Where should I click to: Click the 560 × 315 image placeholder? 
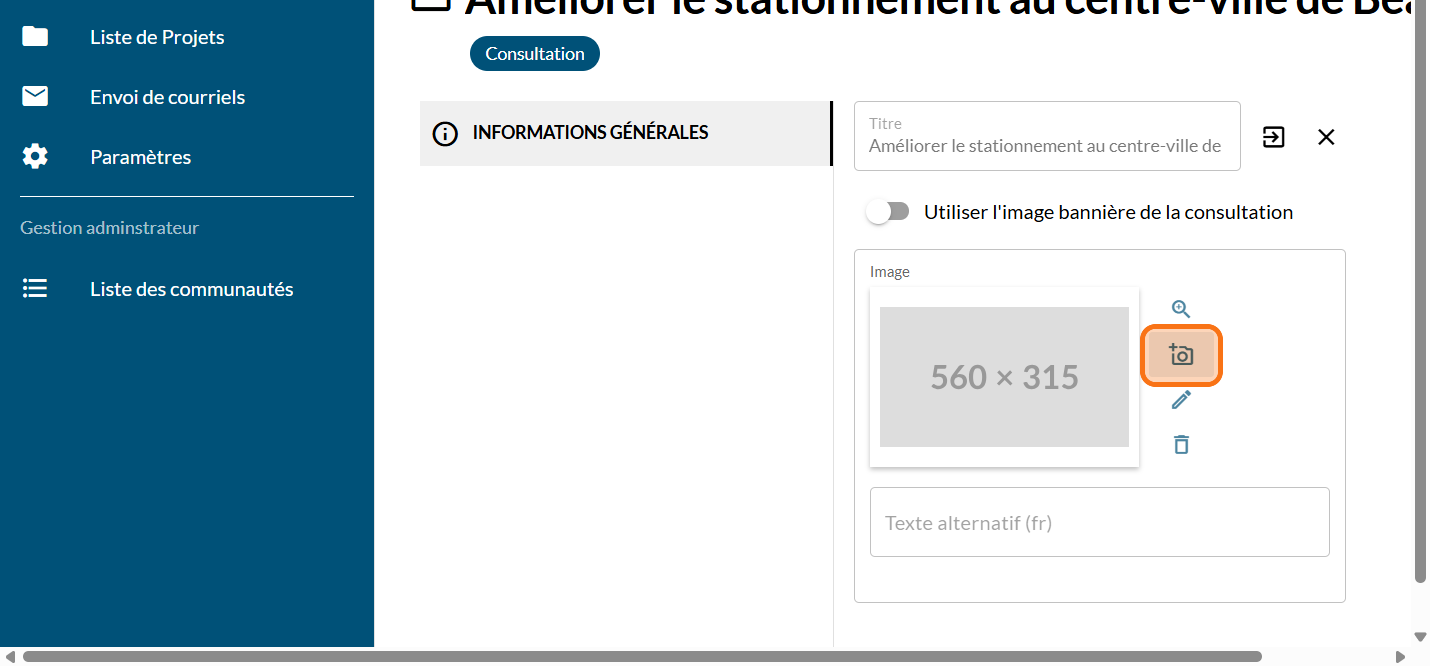[x=1004, y=377]
